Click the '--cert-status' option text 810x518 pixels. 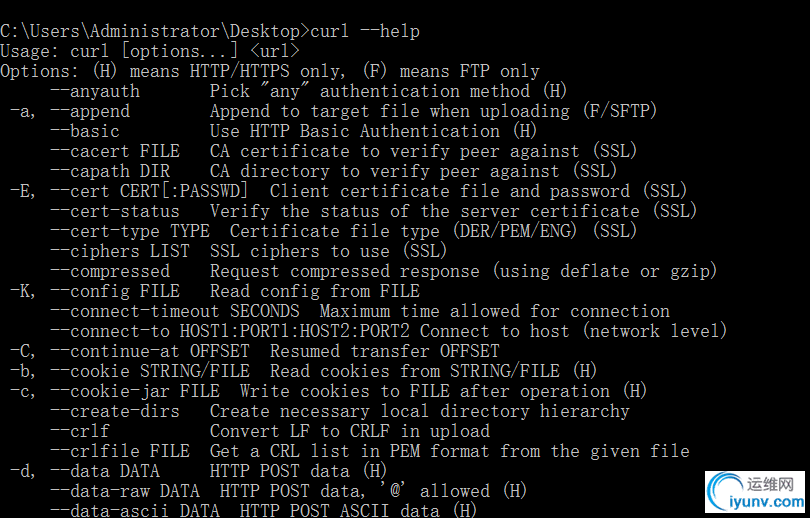pos(115,211)
